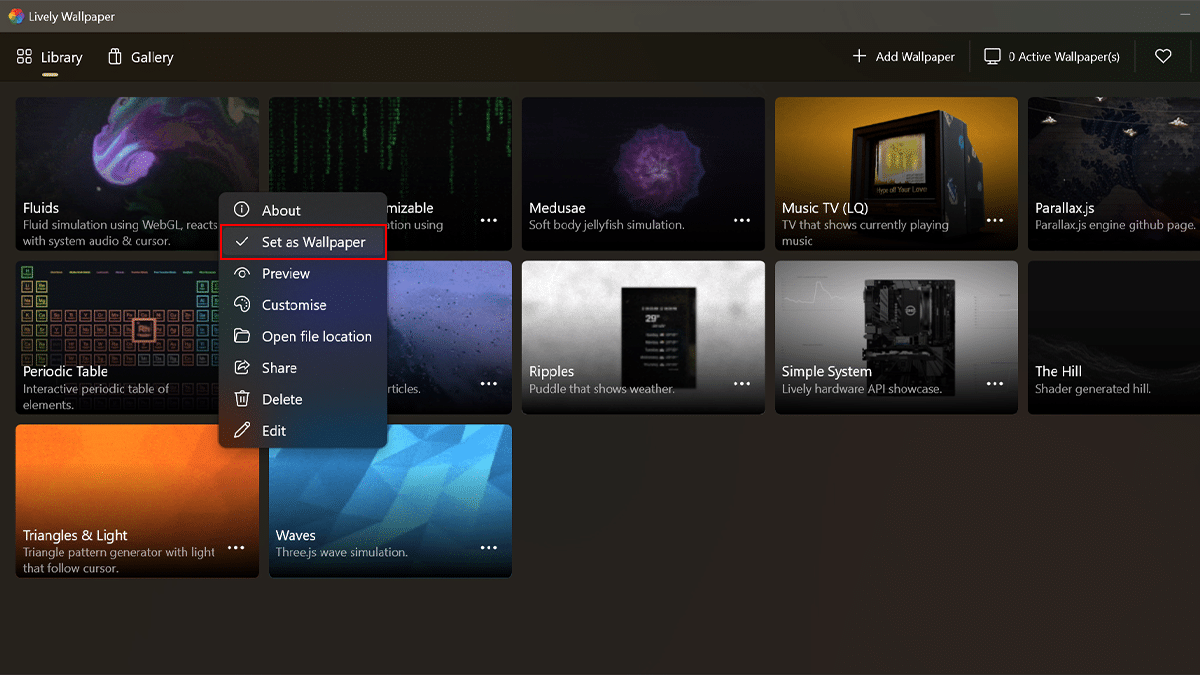The height and width of the screenshot is (675, 1200).
Task: Open the three-dot menu on Ripples card
Action: 742,383
